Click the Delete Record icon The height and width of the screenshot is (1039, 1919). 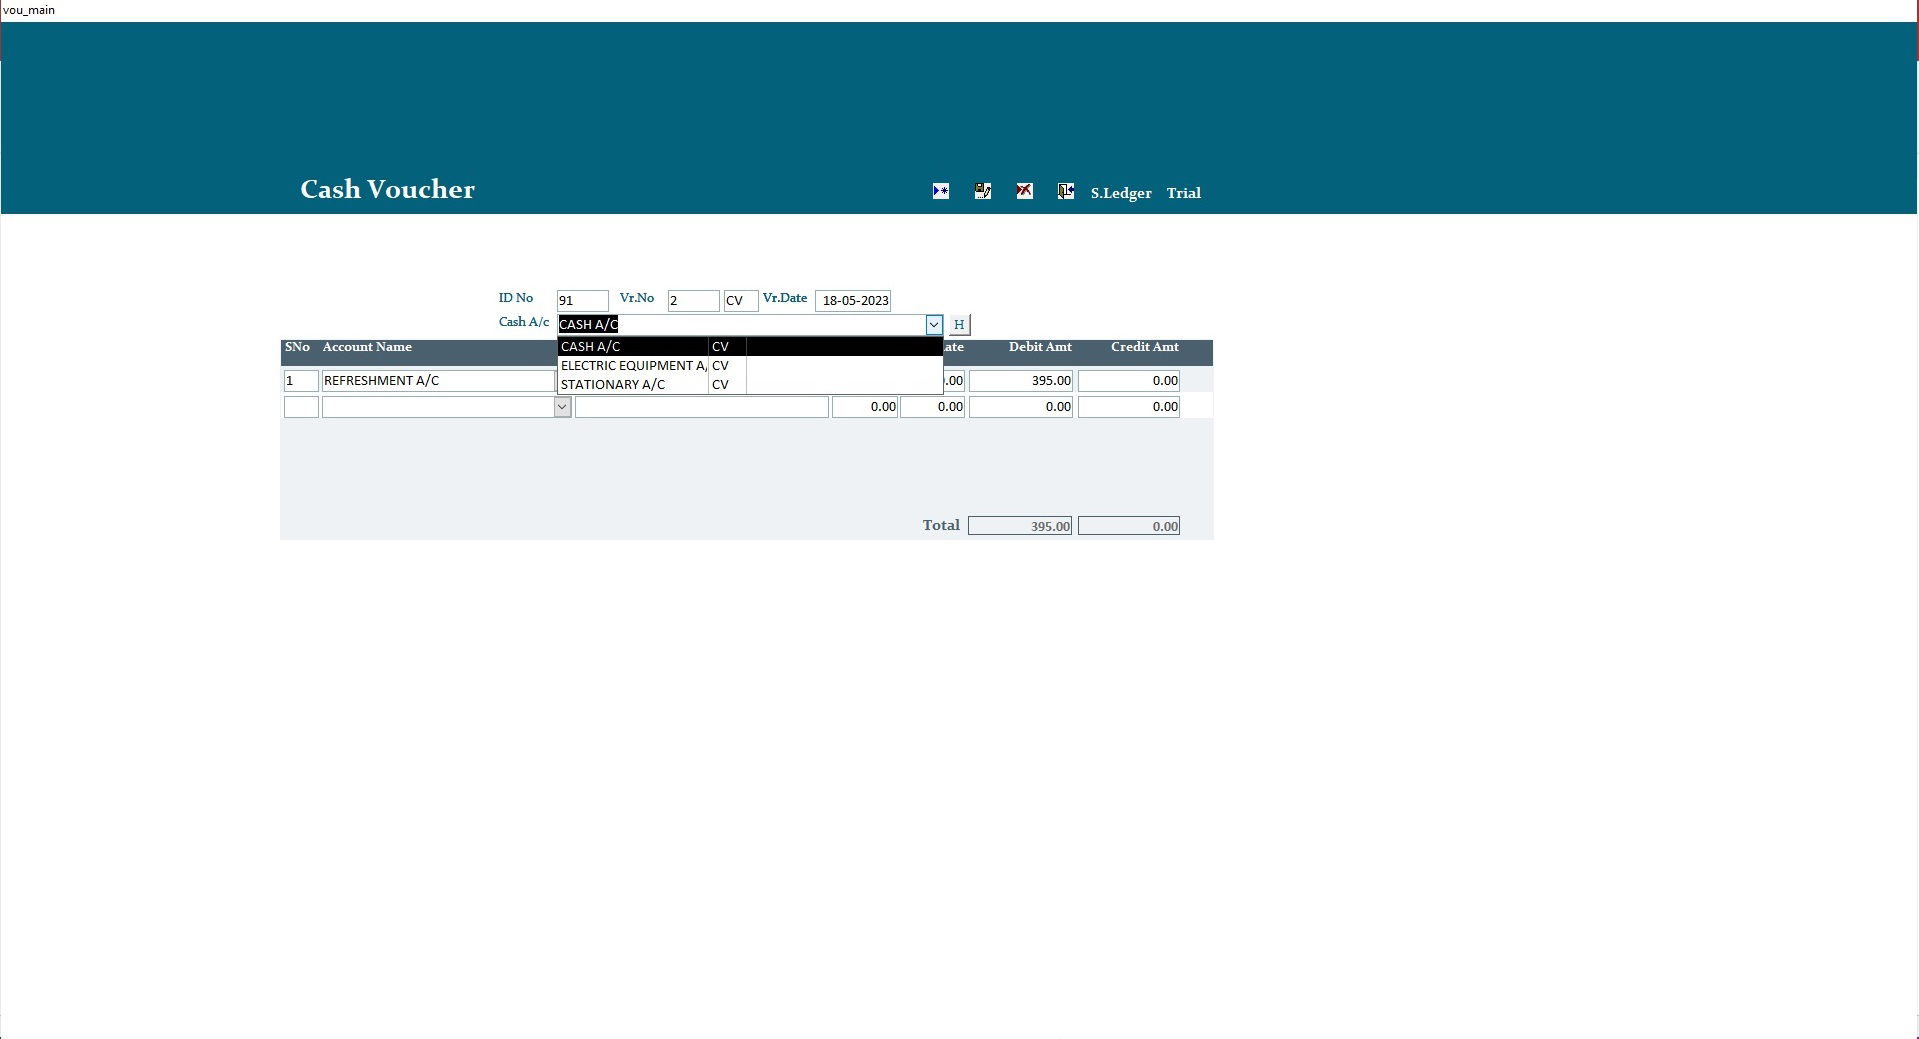click(x=1025, y=191)
